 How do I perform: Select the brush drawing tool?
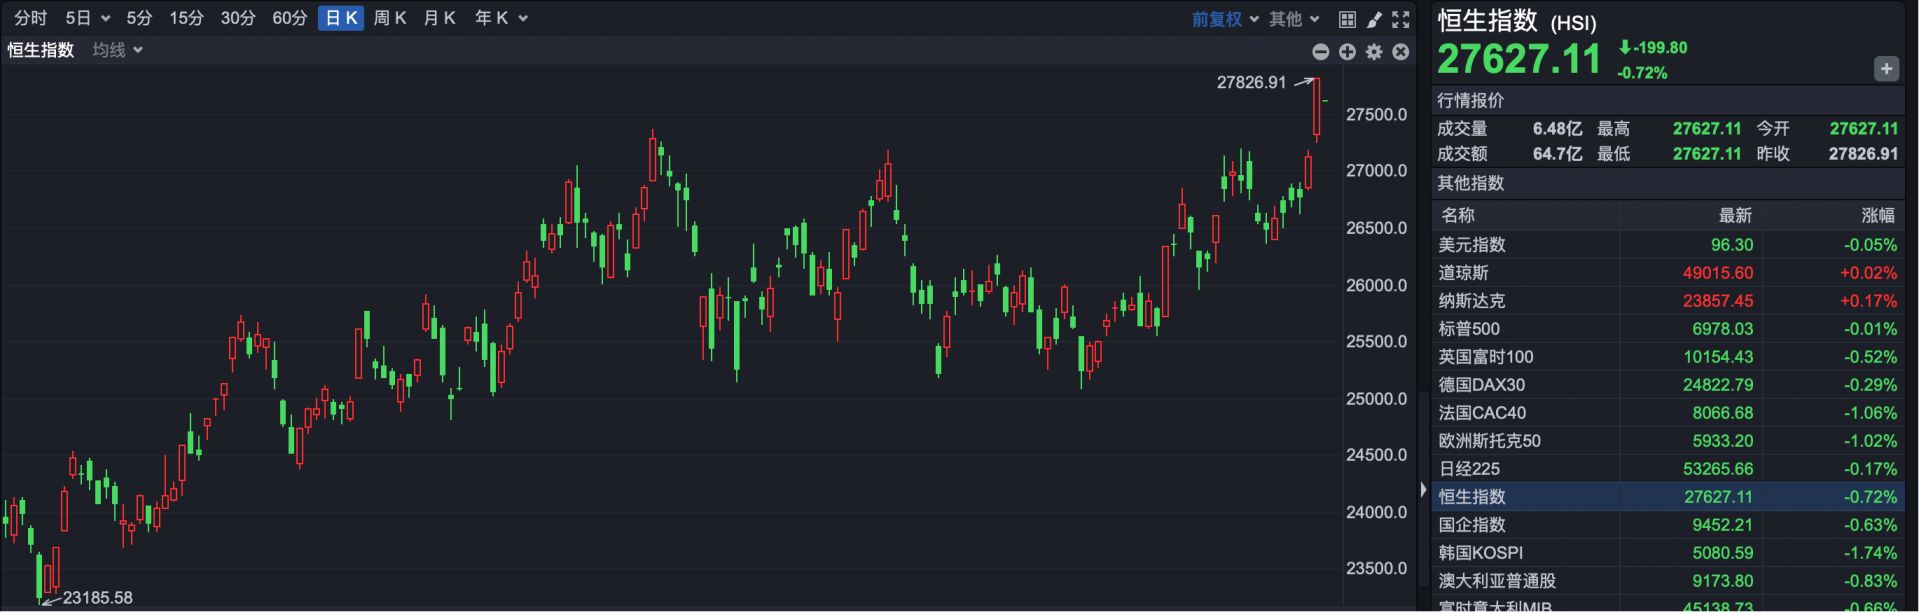tap(1374, 19)
